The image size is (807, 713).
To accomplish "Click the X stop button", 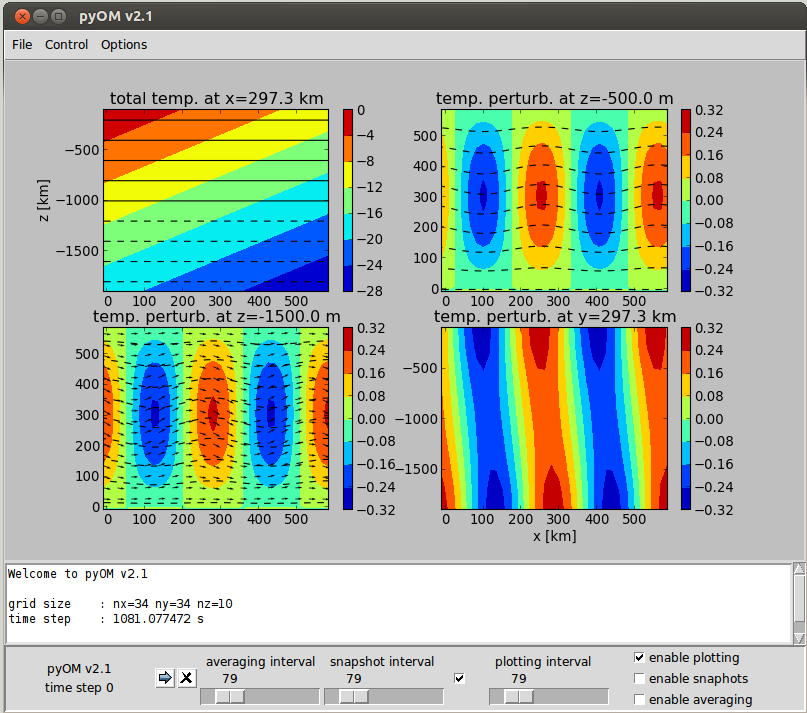I will coord(187,679).
